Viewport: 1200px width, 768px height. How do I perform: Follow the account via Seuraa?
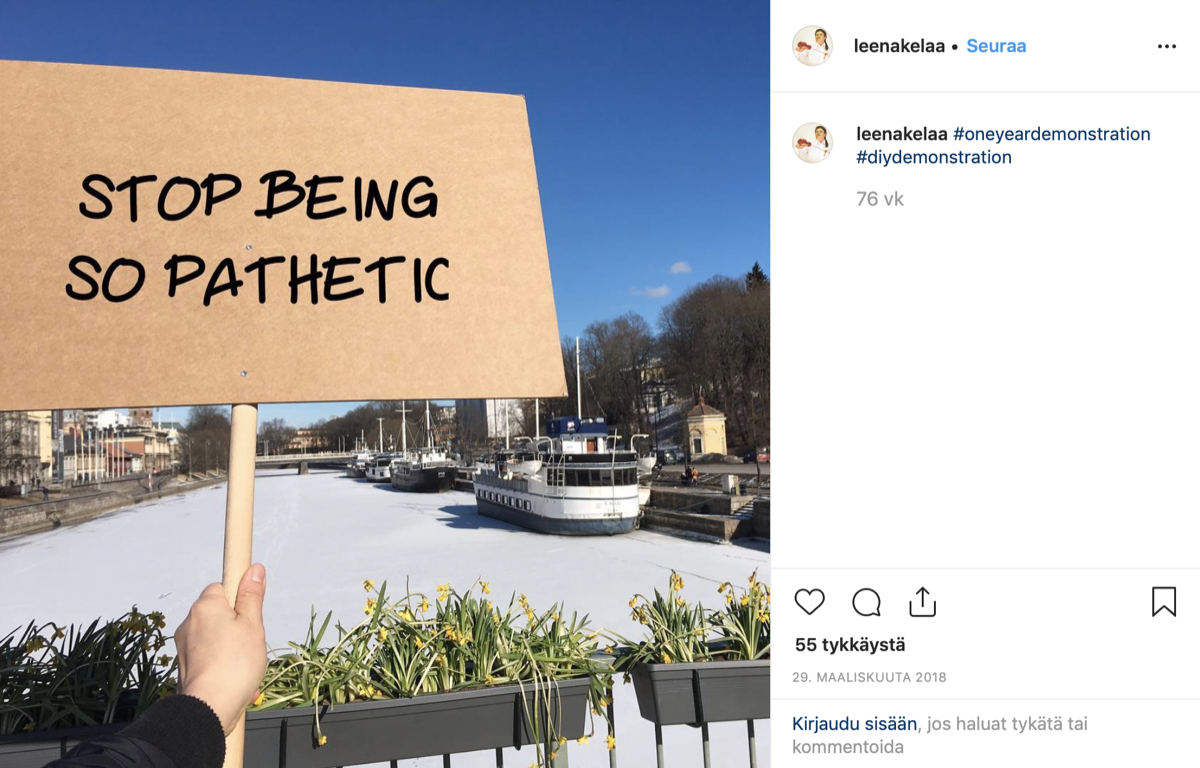996,46
